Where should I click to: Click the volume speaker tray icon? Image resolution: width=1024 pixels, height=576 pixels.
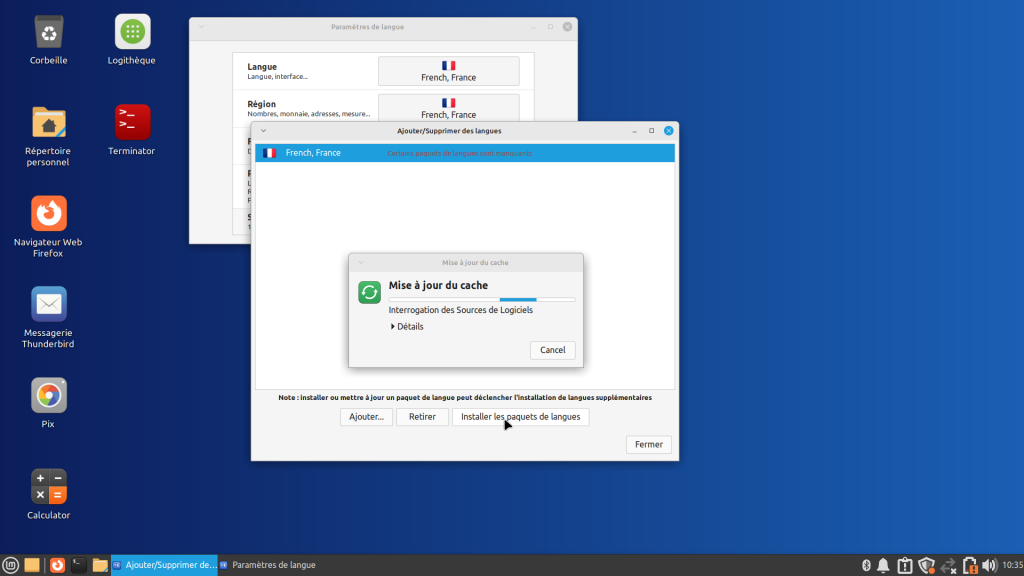[x=989, y=565]
